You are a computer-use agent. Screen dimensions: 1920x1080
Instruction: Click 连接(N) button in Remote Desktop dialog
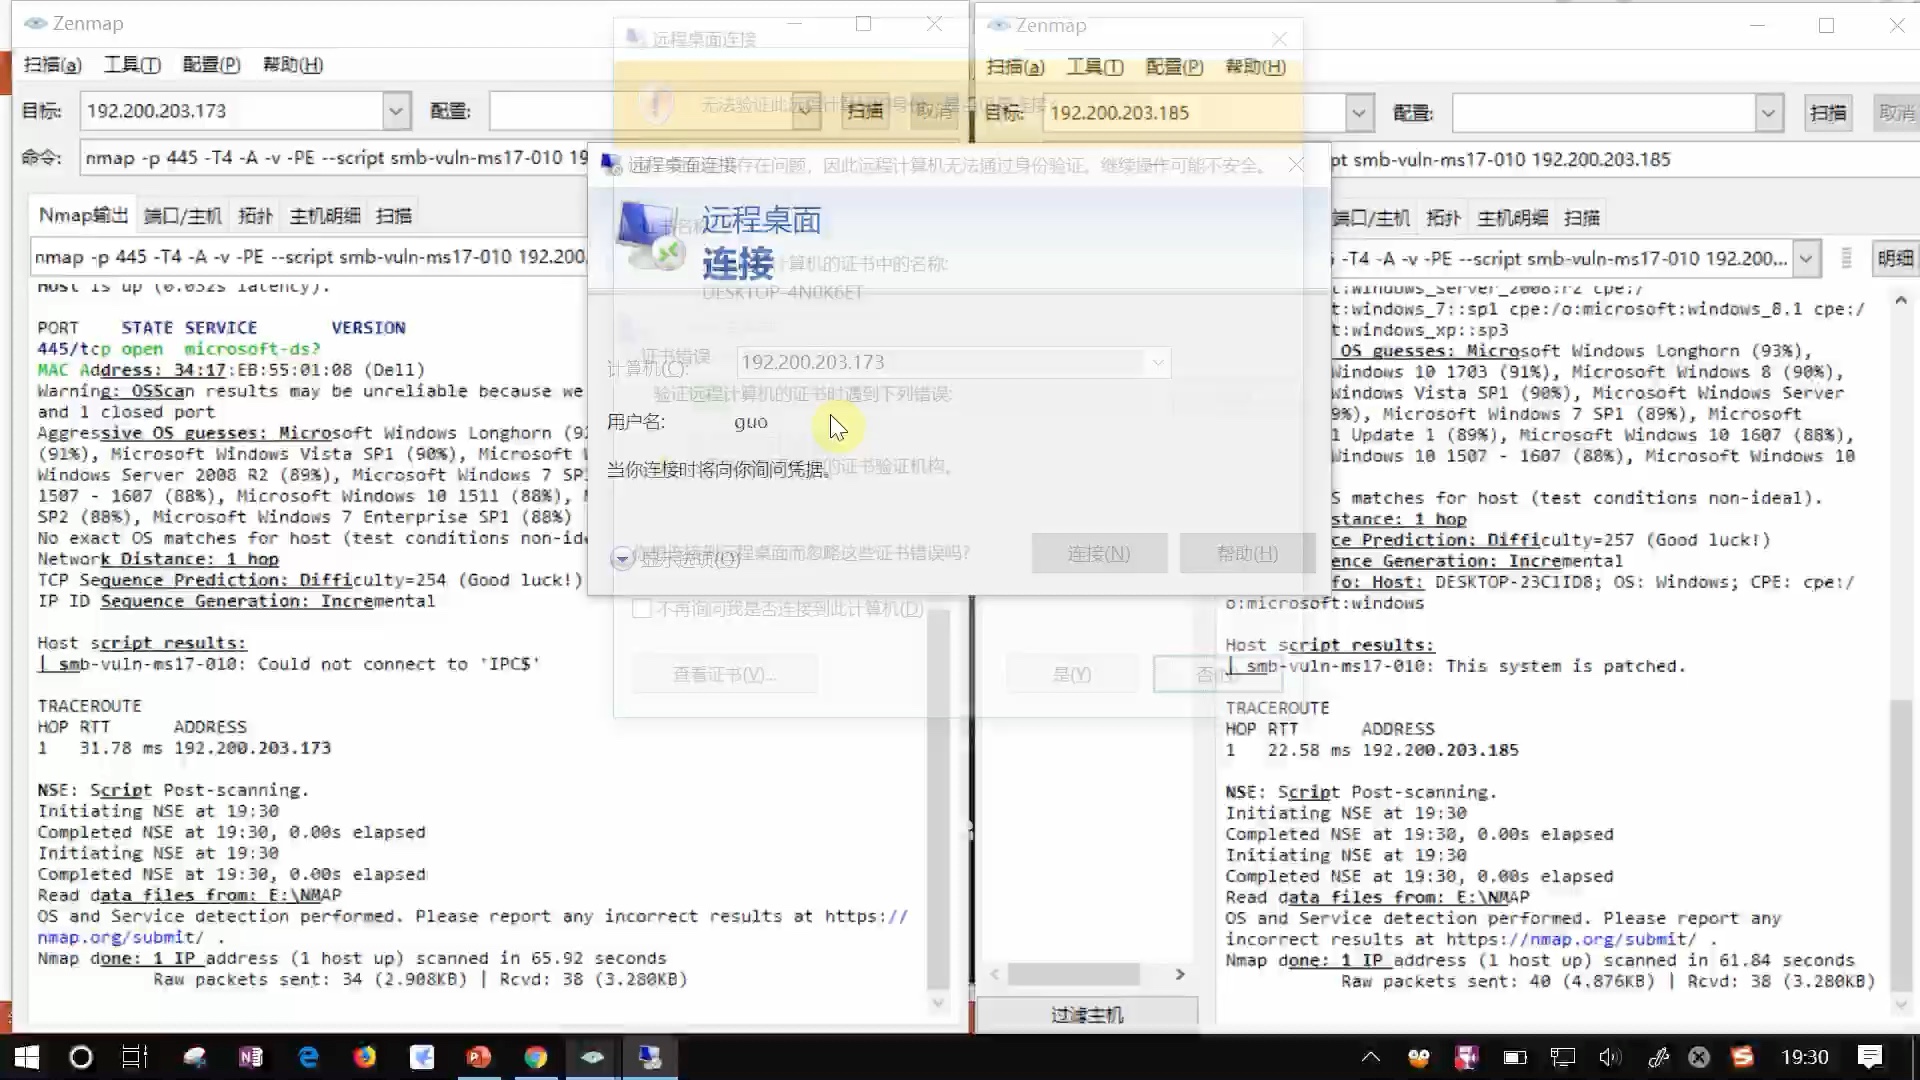coord(1099,554)
